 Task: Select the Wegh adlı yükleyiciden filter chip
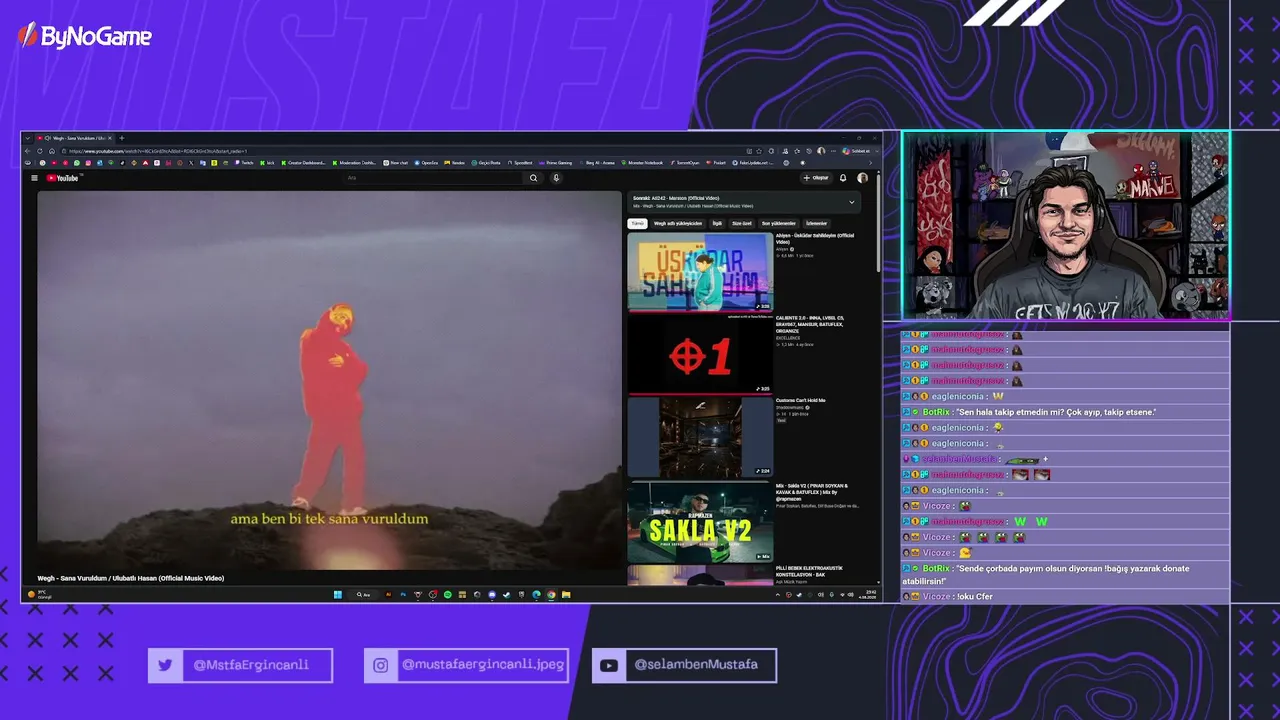tap(678, 224)
